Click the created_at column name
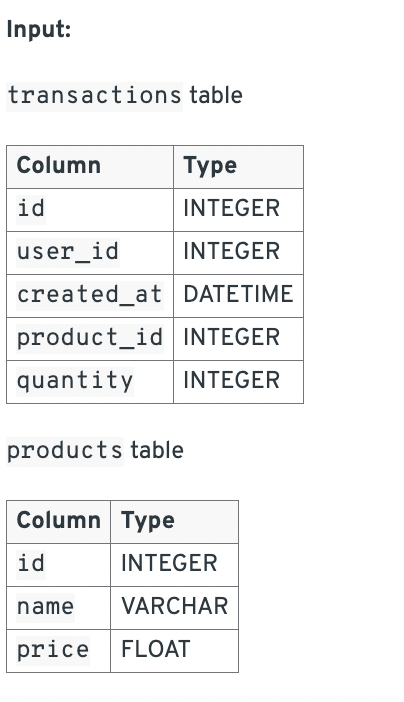Image resolution: width=404 pixels, height=702 pixels. (x=90, y=295)
